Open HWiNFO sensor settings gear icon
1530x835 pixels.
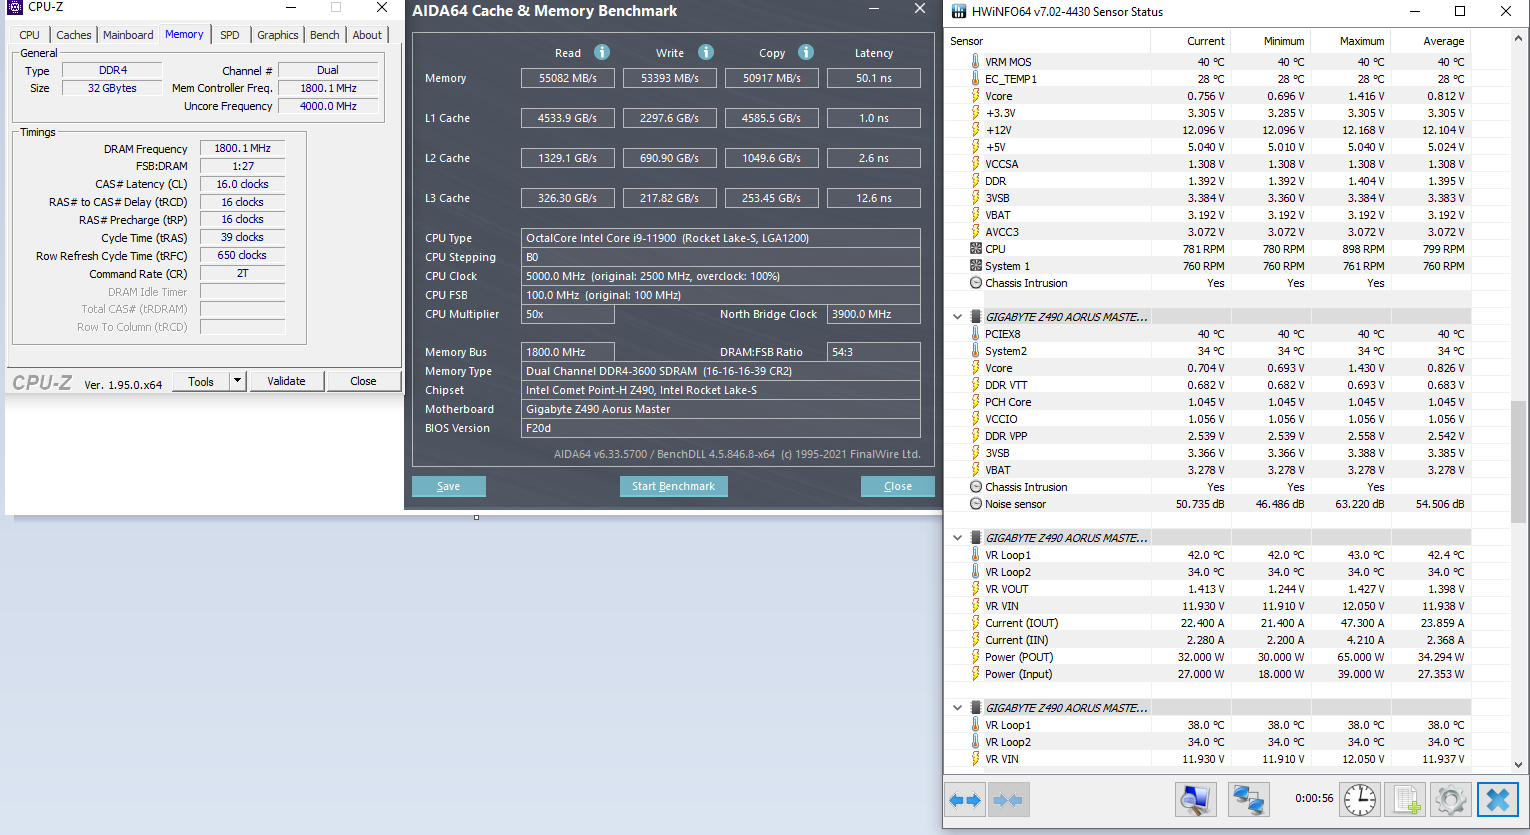(x=1451, y=800)
